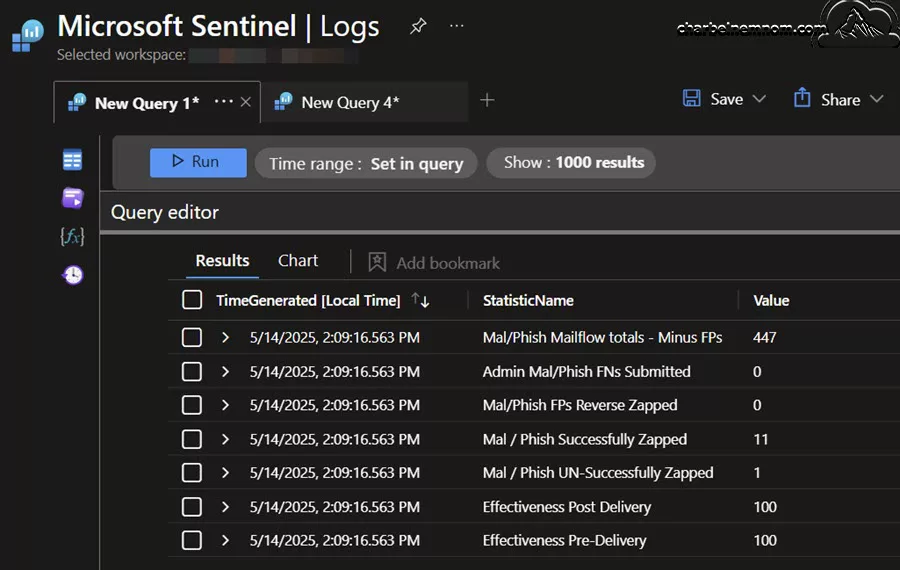Open the Queries panel icon in sidebar
This screenshot has width=900, height=570.
tap(72, 198)
